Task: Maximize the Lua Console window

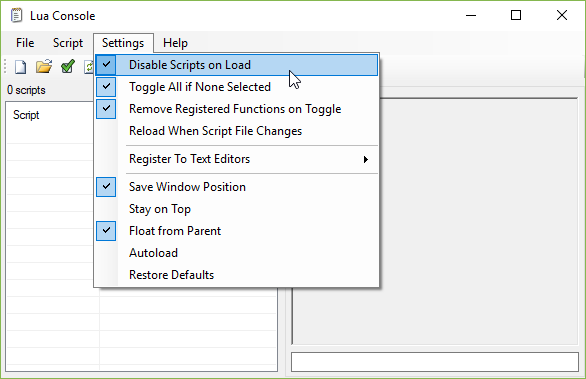Action: click(x=516, y=15)
